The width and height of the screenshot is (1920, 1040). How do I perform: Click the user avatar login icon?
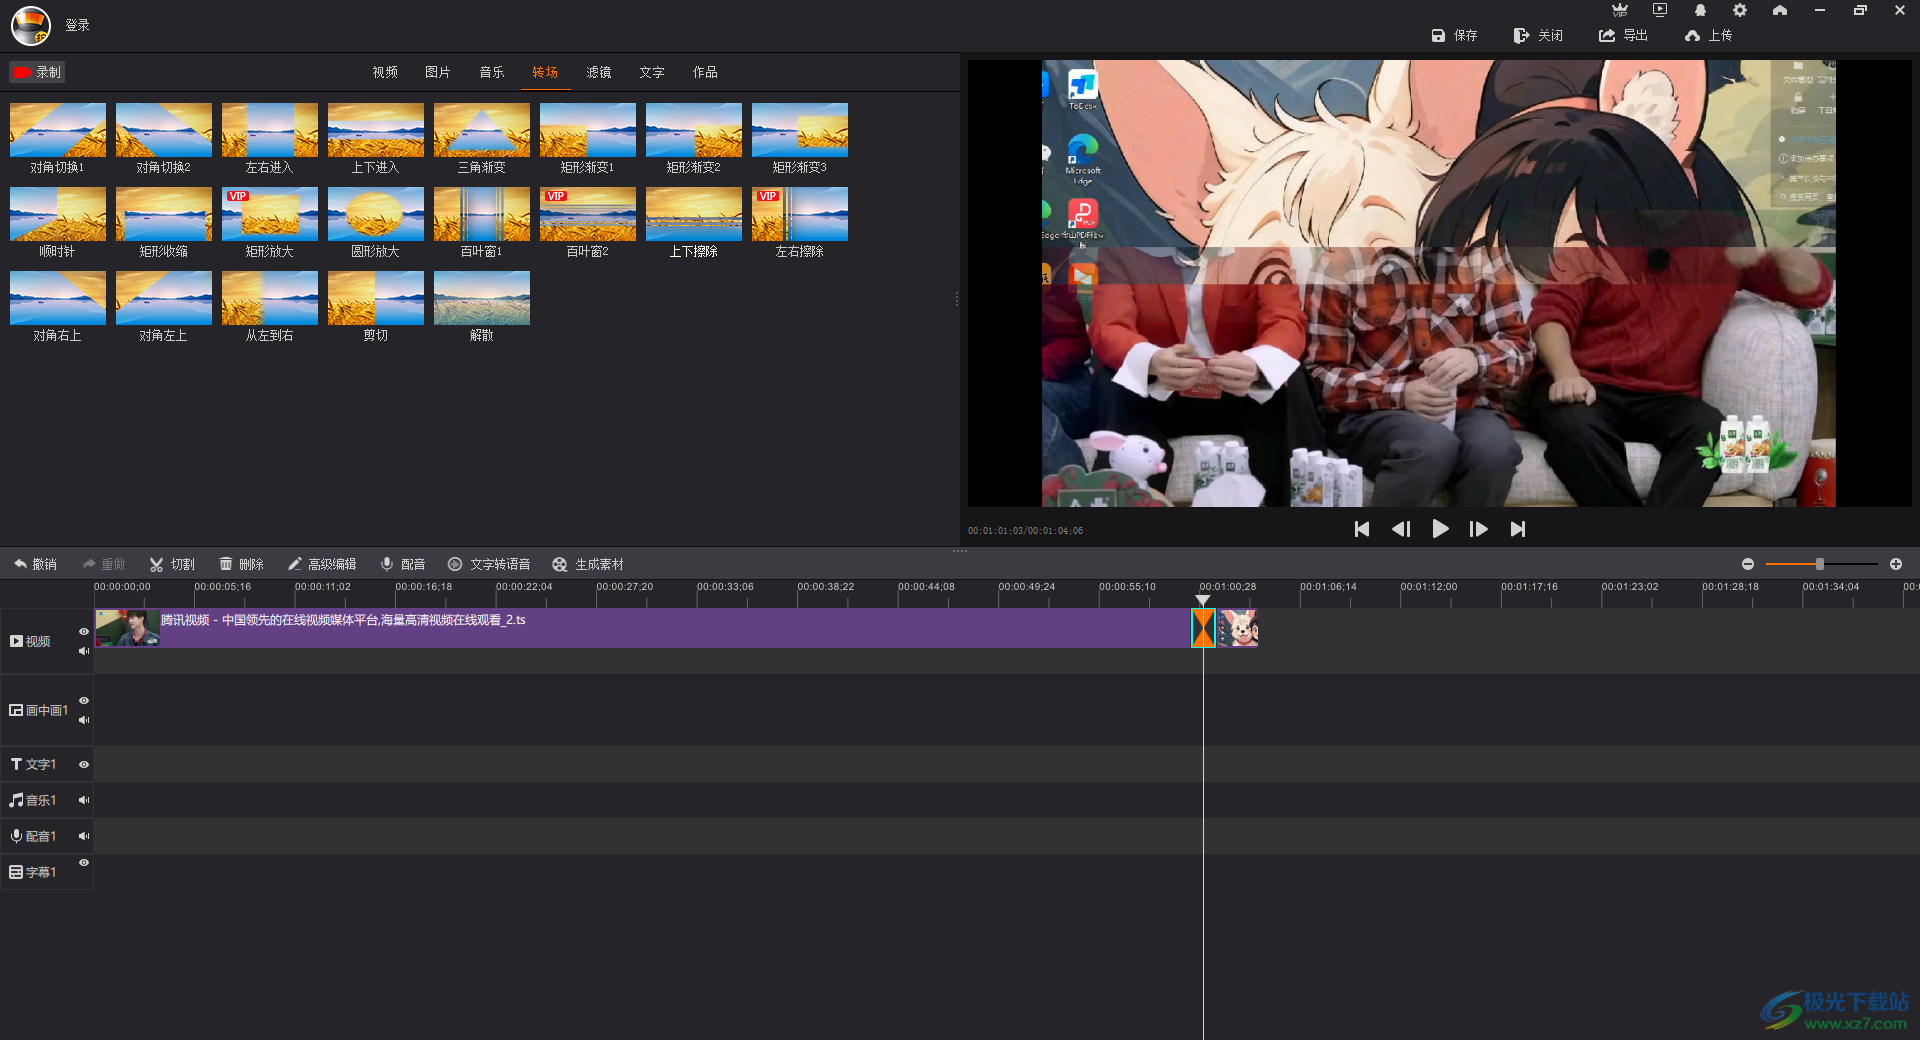point(30,25)
